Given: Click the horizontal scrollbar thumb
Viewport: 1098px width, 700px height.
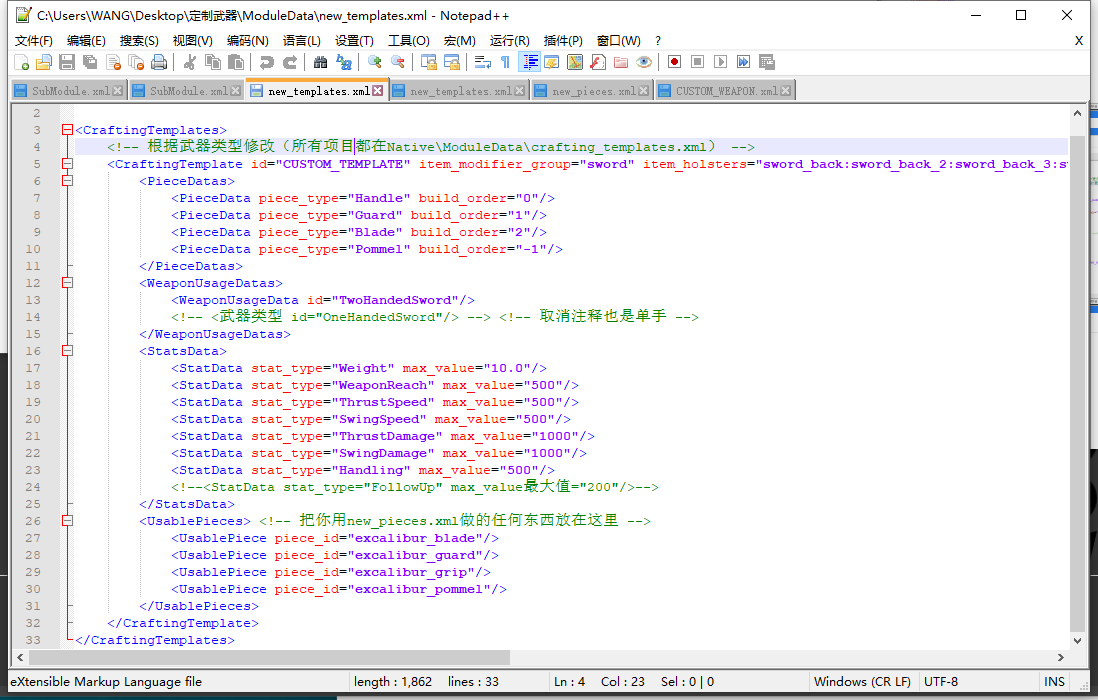Looking at the screenshot, I should pyautogui.click(x=269, y=657).
